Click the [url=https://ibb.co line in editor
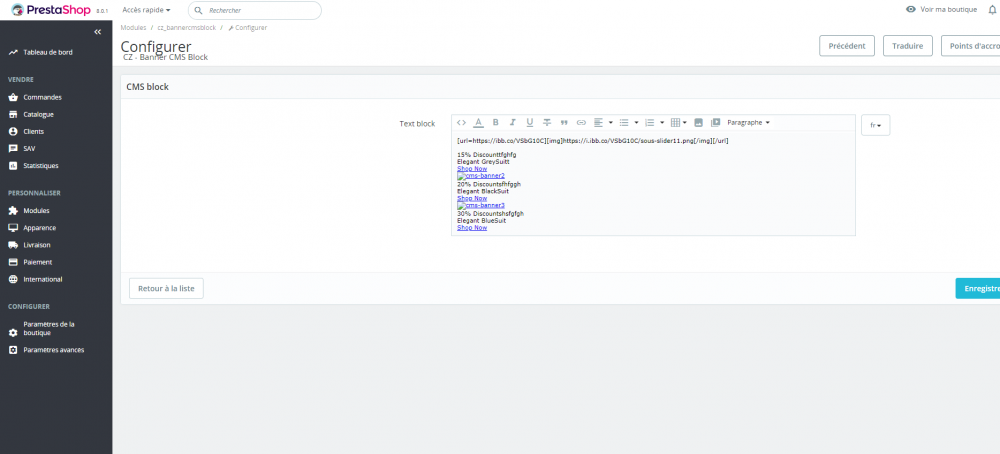This screenshot has width=1000, height=454. 592,141
